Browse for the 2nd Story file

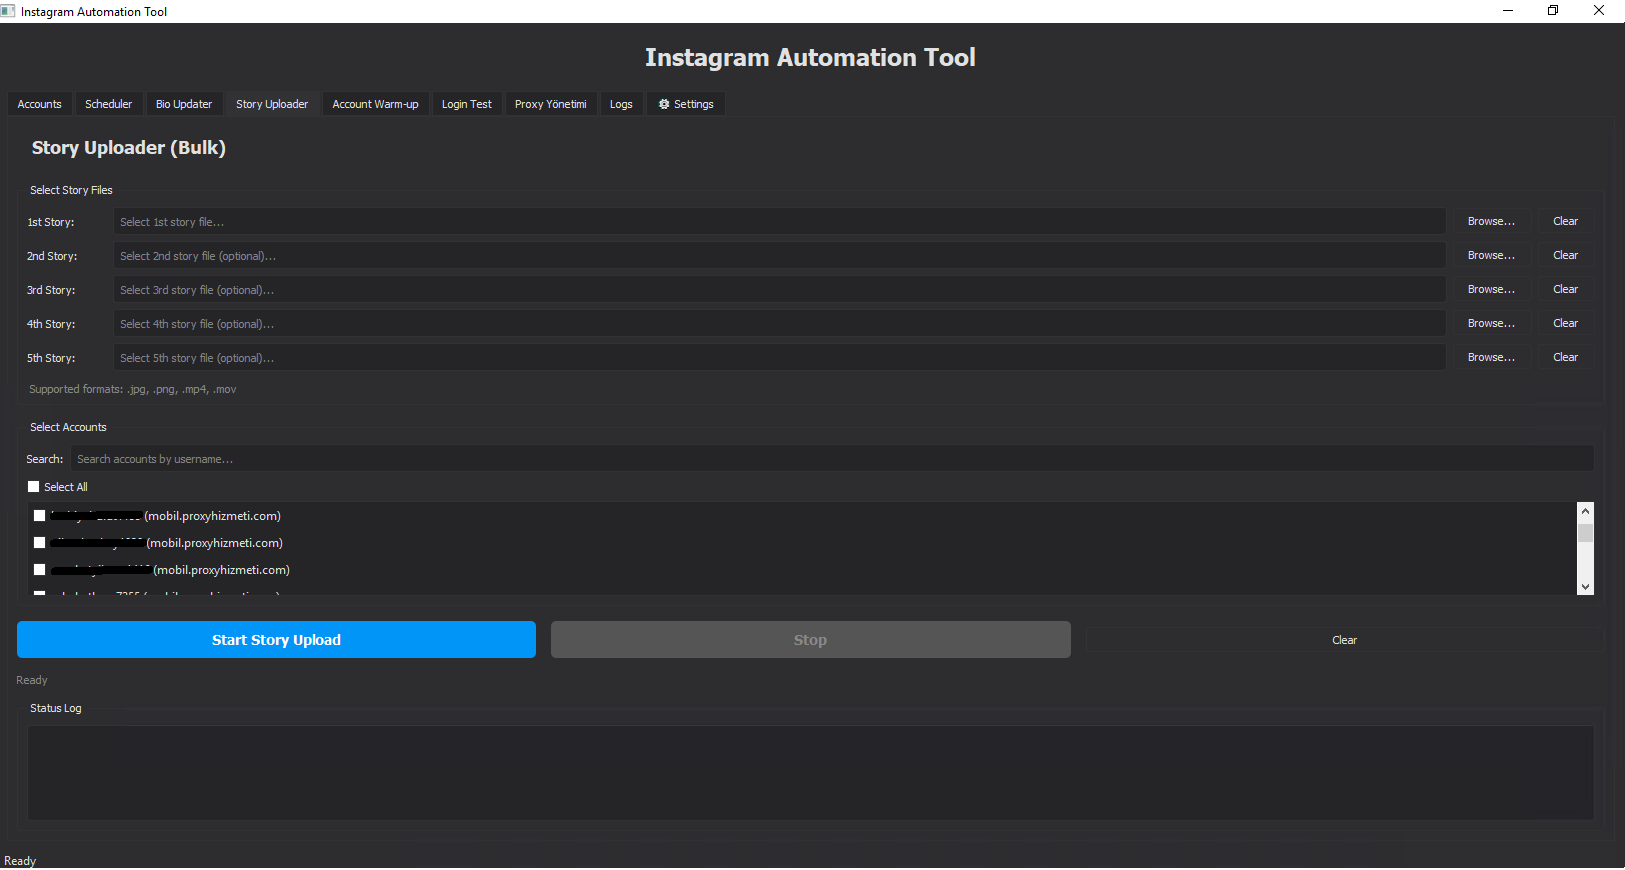click(x=1491, y=255)
